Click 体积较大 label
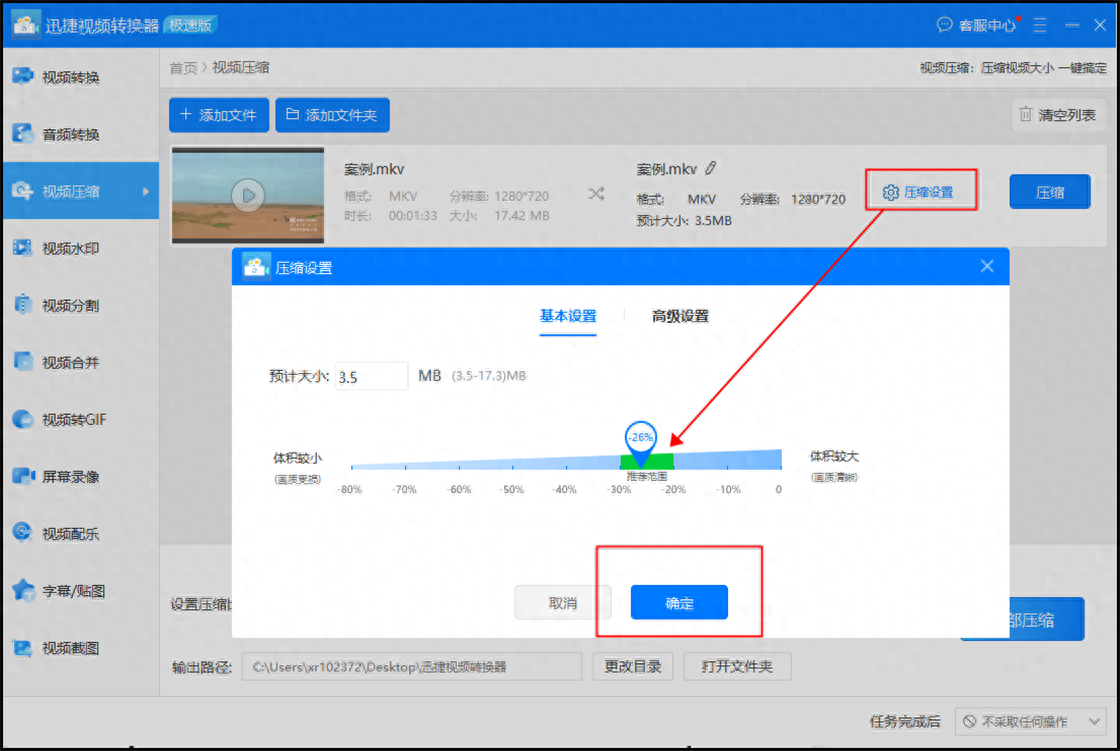This screenshot has width=1120, height=751. coord(834,456)
